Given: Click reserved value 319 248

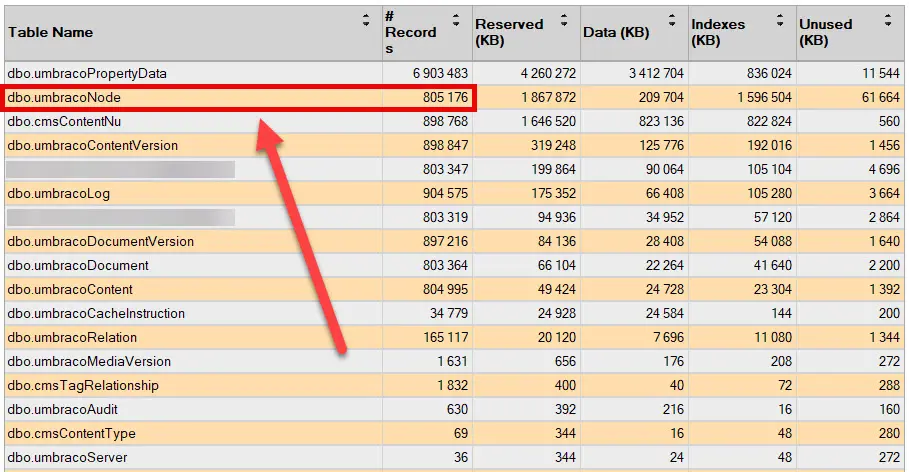Looking at the screenshot, I should tap(554, 146).
